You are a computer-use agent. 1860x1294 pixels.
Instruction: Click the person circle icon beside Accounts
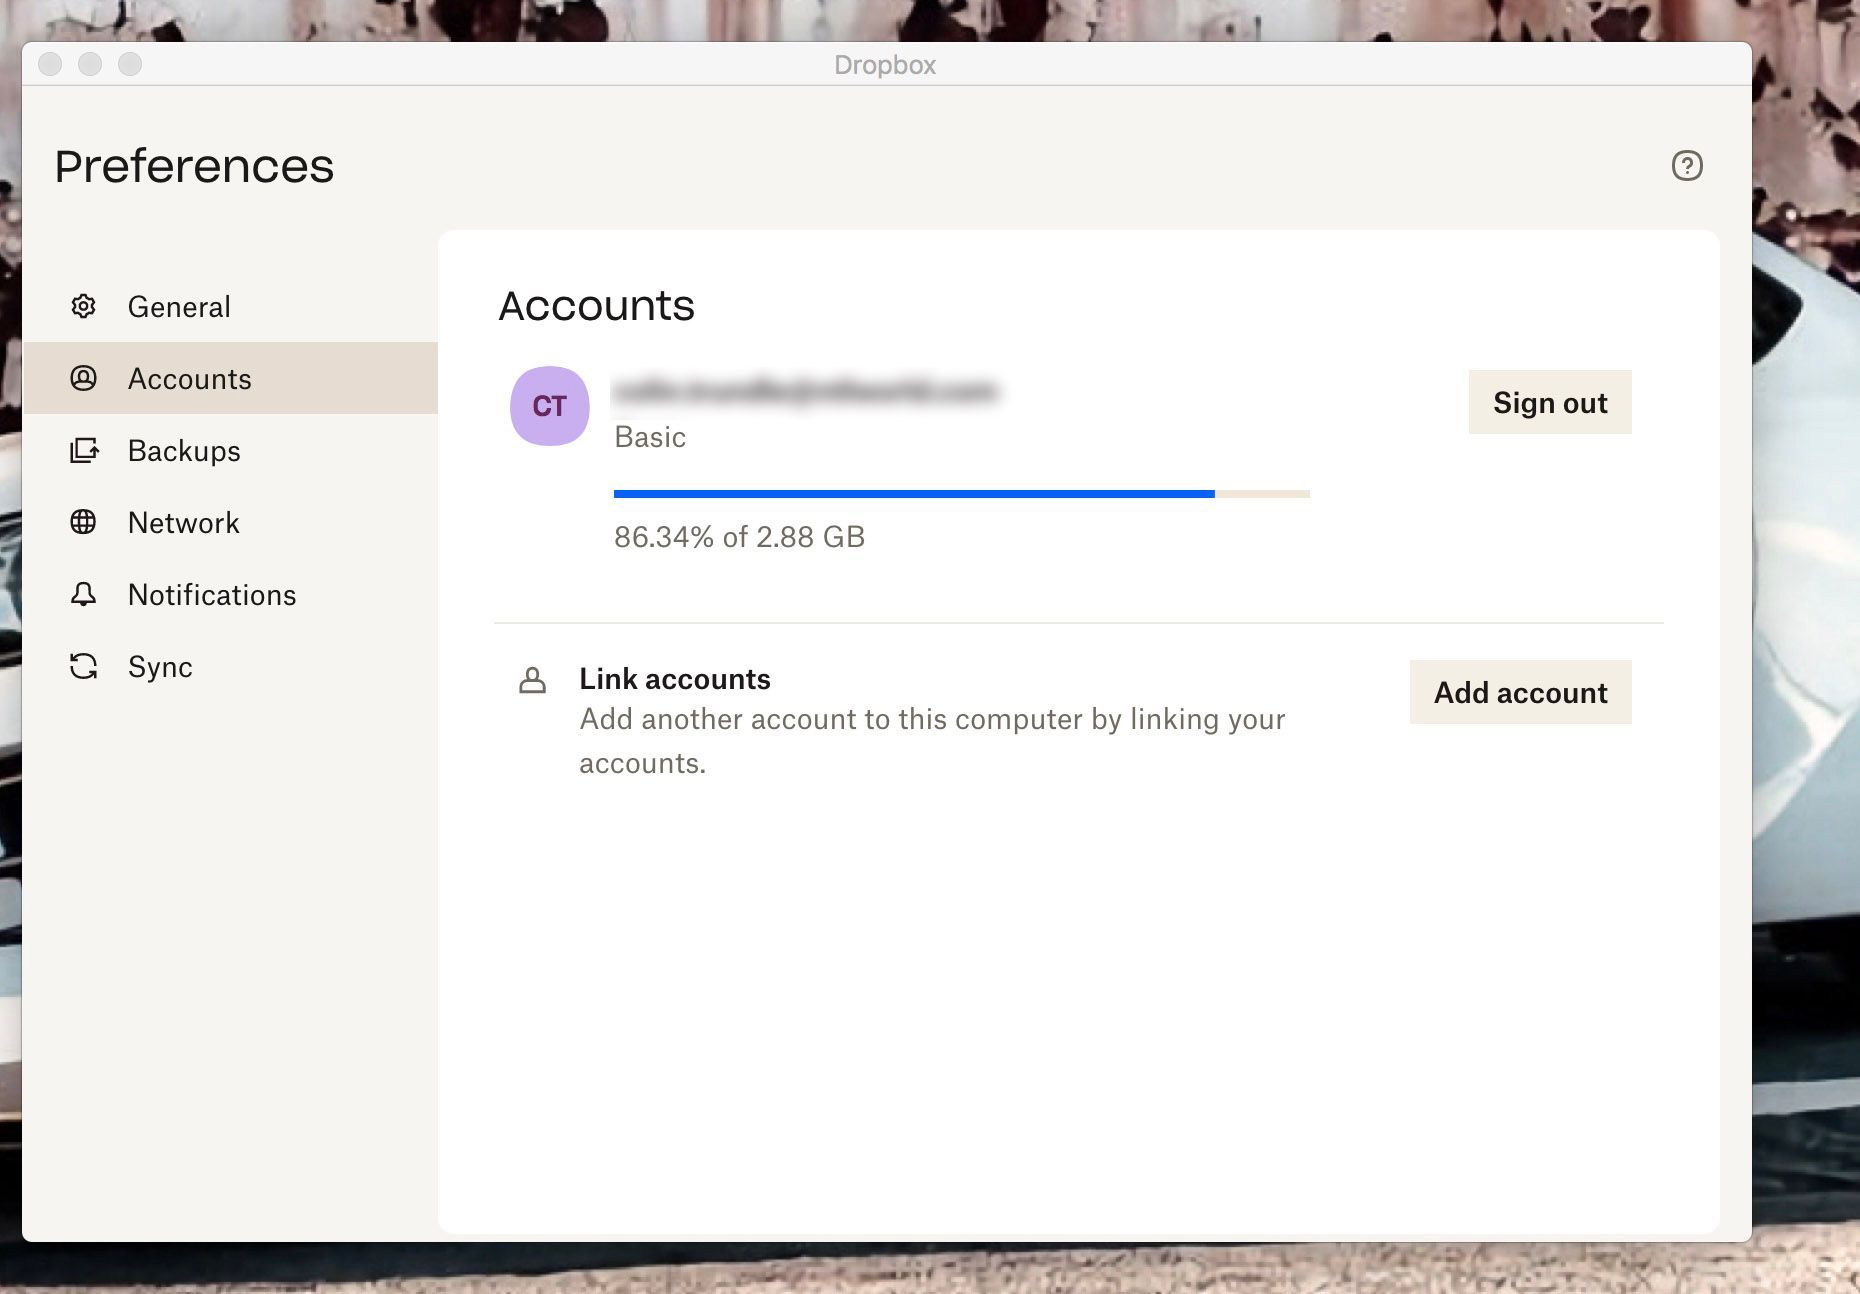tap(83, 378)
